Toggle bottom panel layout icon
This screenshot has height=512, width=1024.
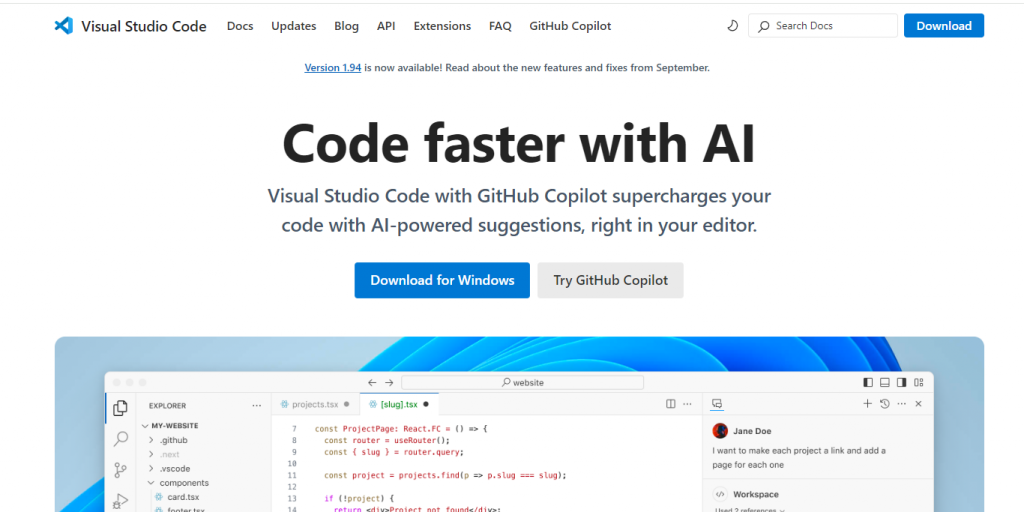click(885, 383)
